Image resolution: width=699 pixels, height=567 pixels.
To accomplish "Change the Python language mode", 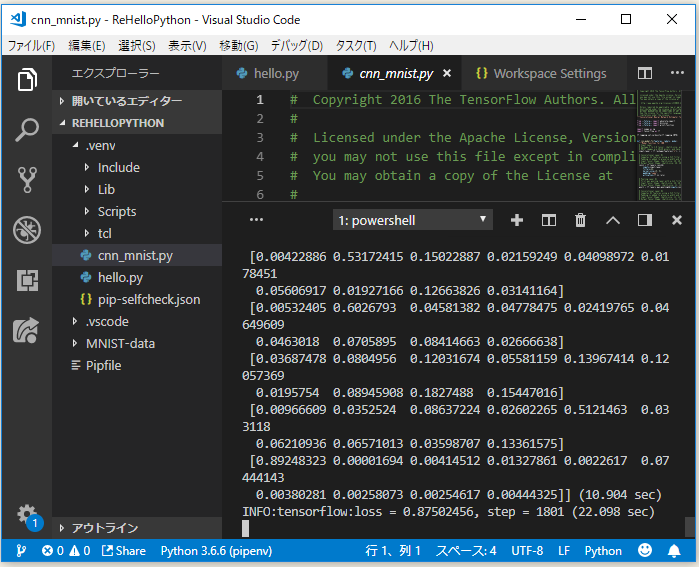I will tap(603, 551).
